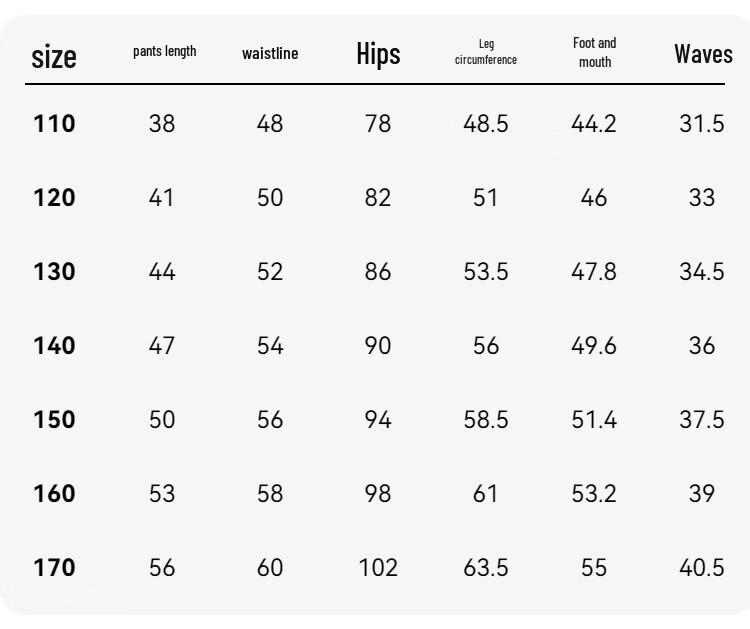Click the waistline value 52
750x629 pixels.
[x=270, y=271]
